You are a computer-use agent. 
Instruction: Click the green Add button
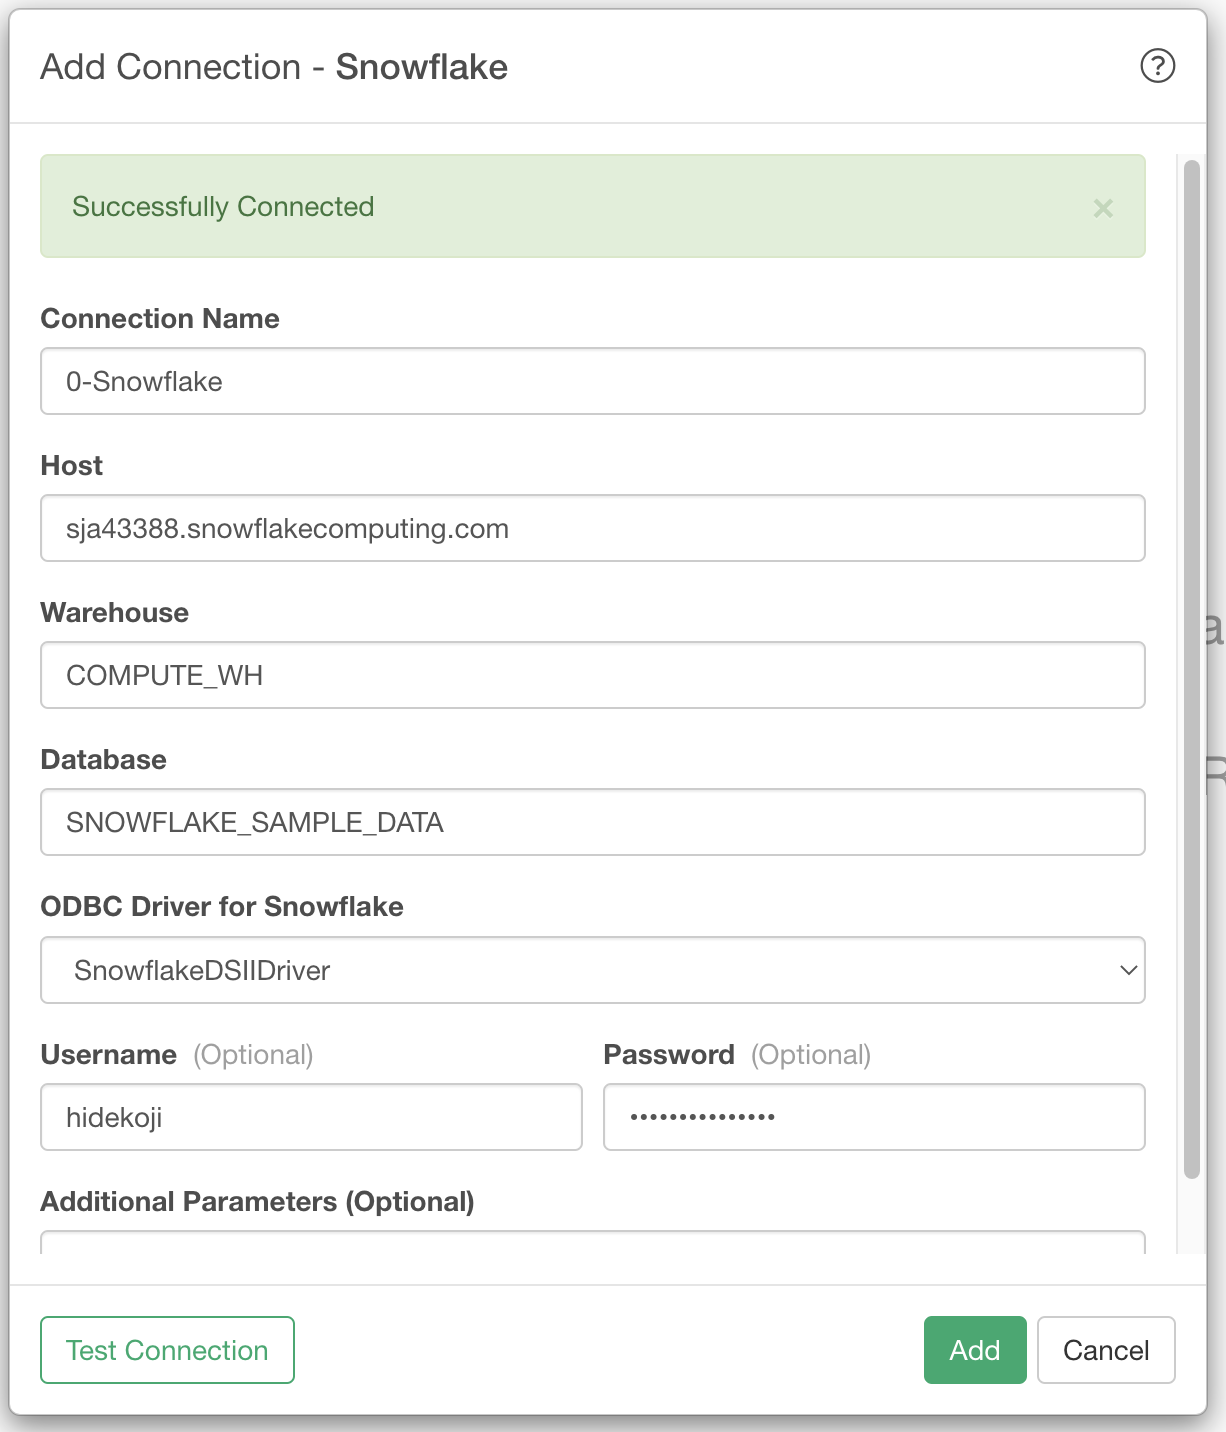(x=975, y=1350)
